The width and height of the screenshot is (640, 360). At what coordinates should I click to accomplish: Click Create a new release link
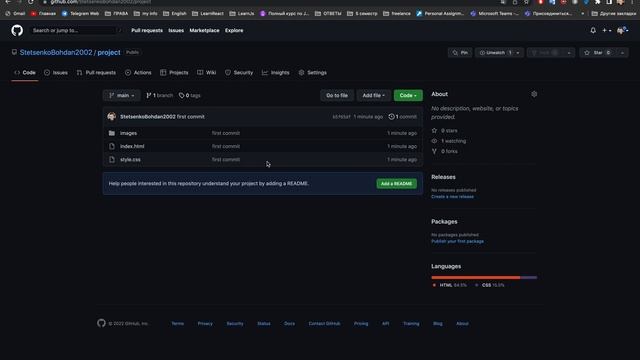click(452, 197)
